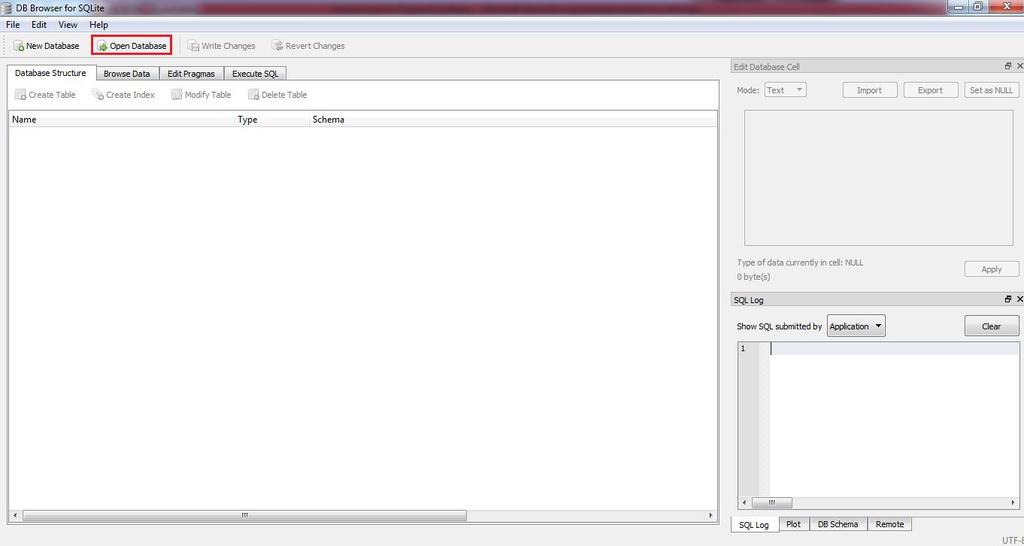Switch to the Edit Pragmas tab

coord(191,74)
